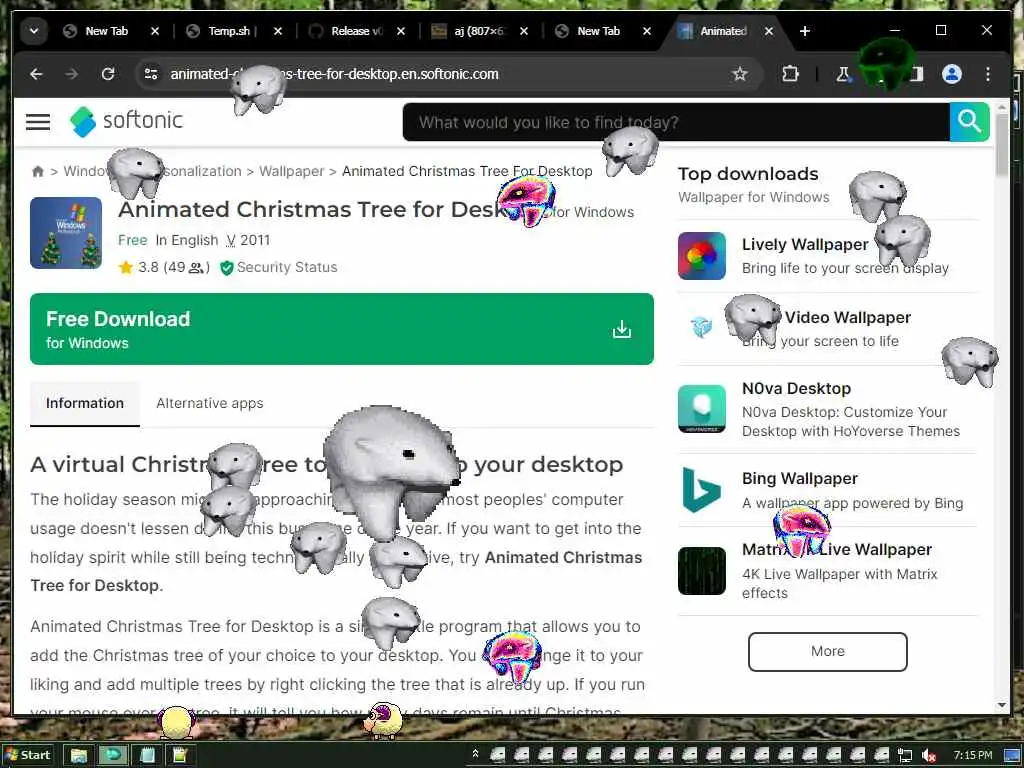Close the Temp.sh tab
This screenshot has width=1024, height=768.
coord(278,31)
